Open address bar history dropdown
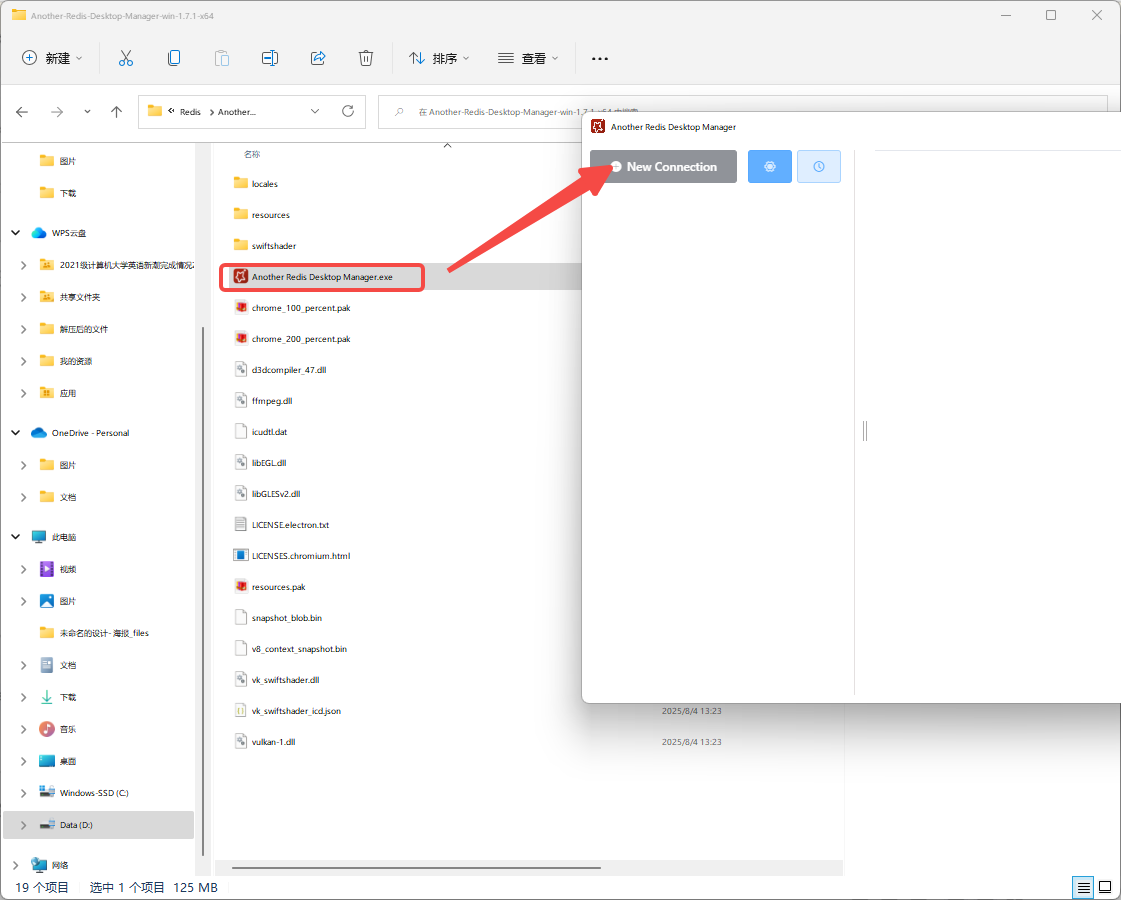 click(x=315, y=112)
